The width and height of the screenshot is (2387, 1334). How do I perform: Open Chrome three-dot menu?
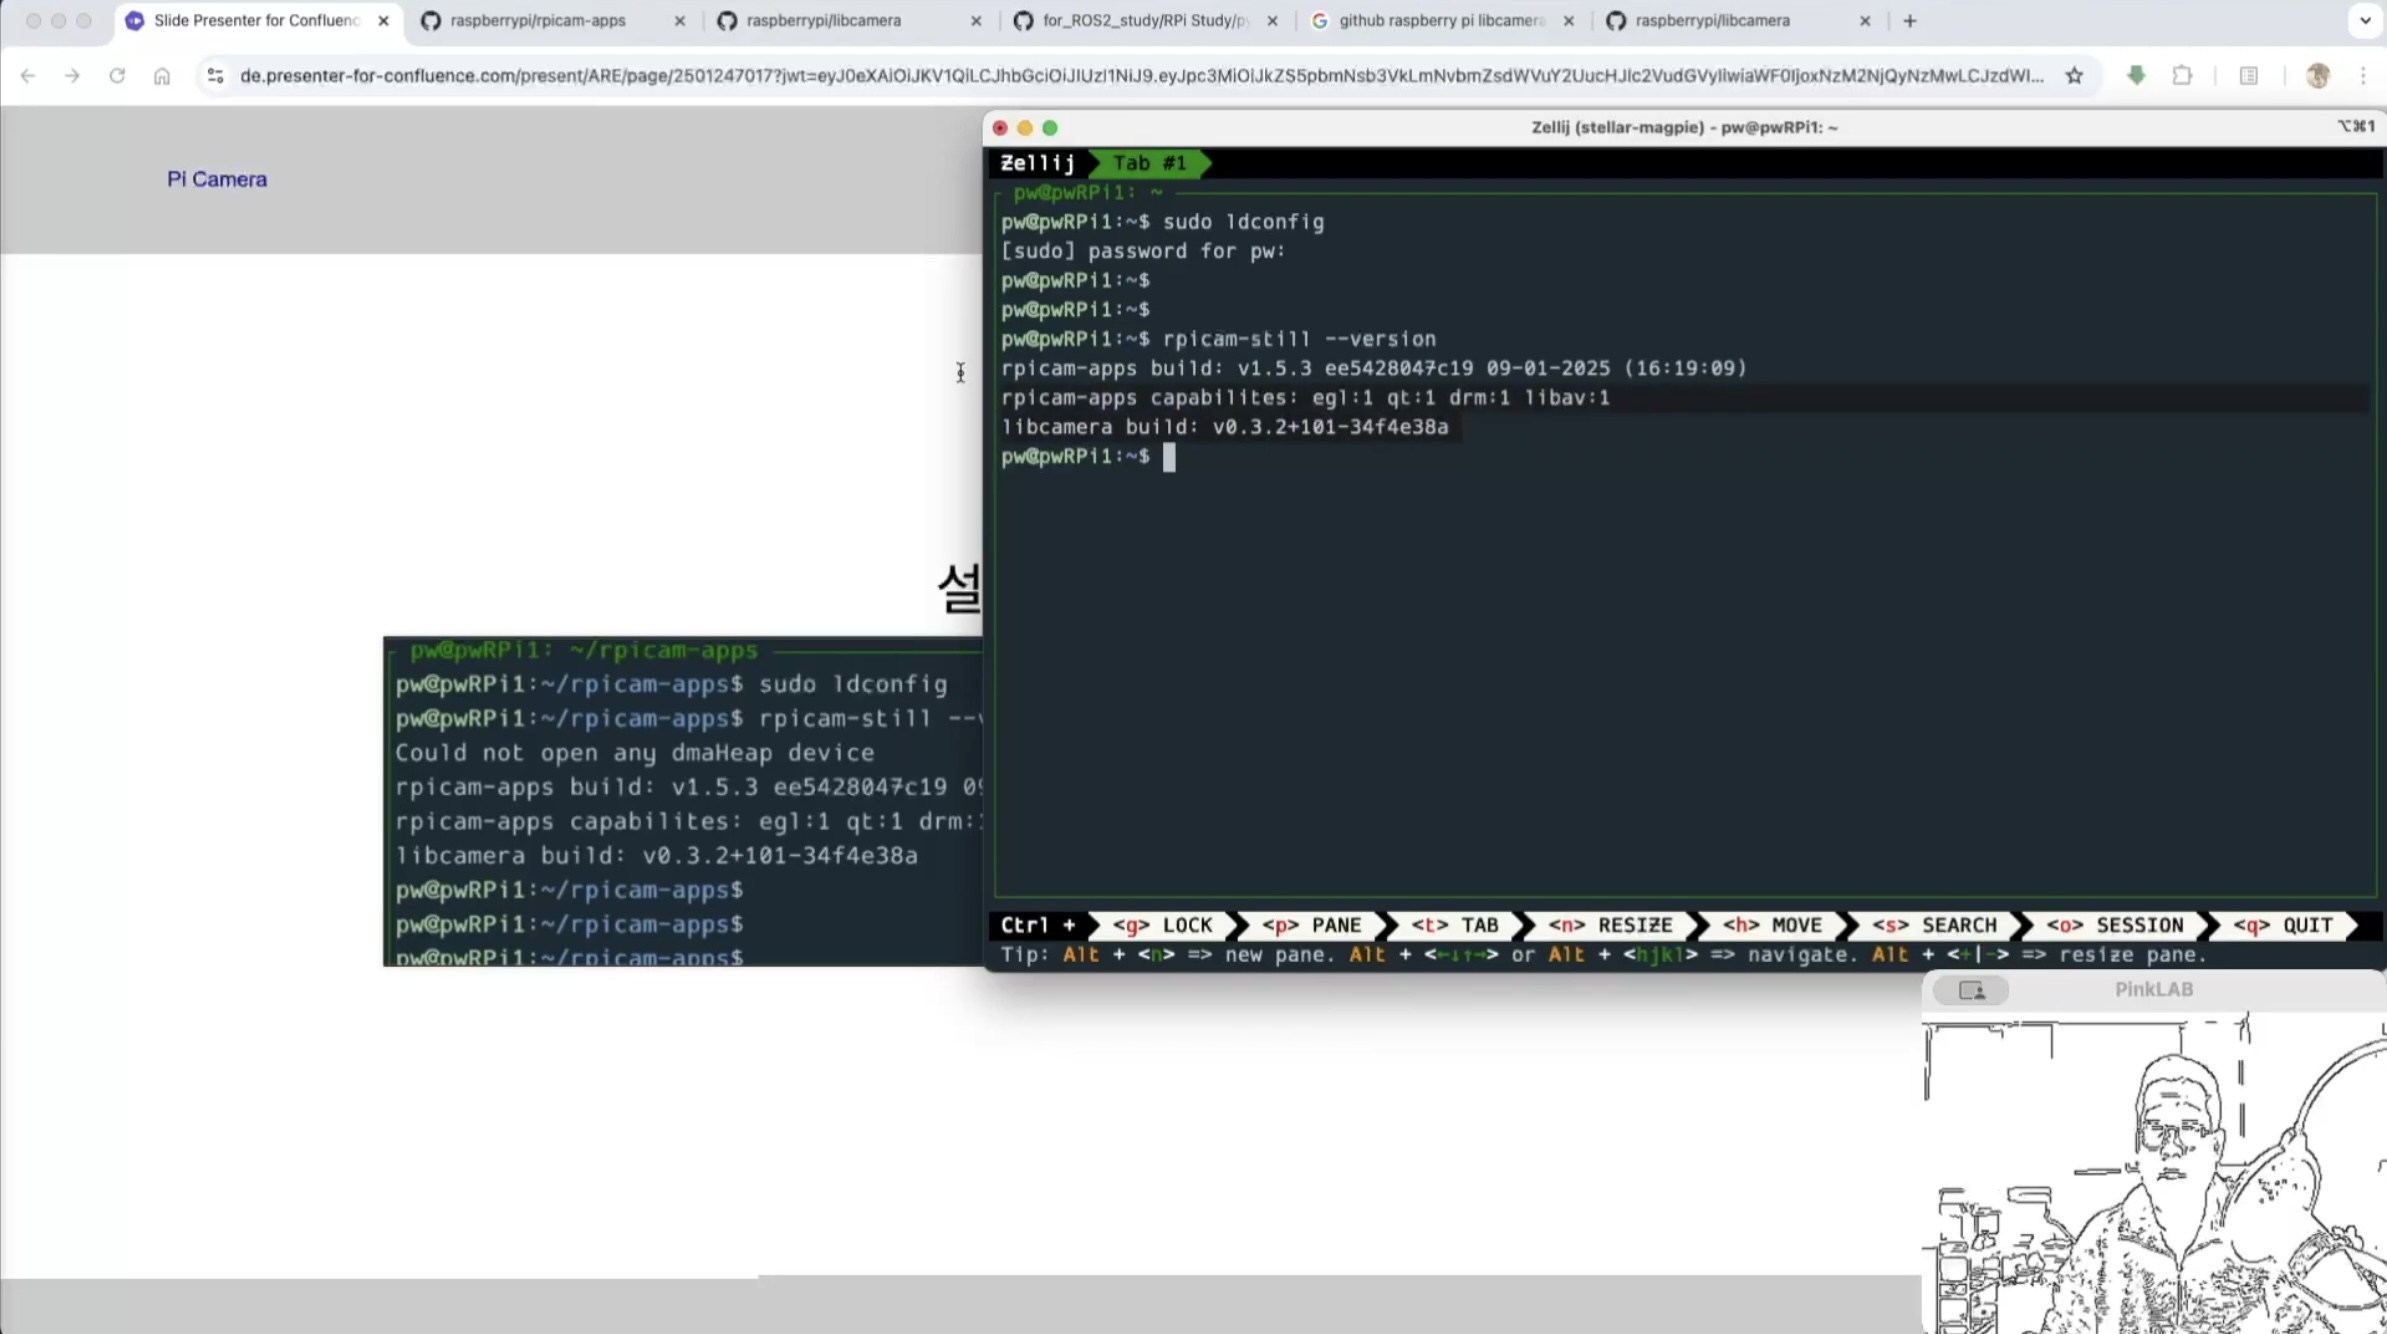pos(2363,76)
